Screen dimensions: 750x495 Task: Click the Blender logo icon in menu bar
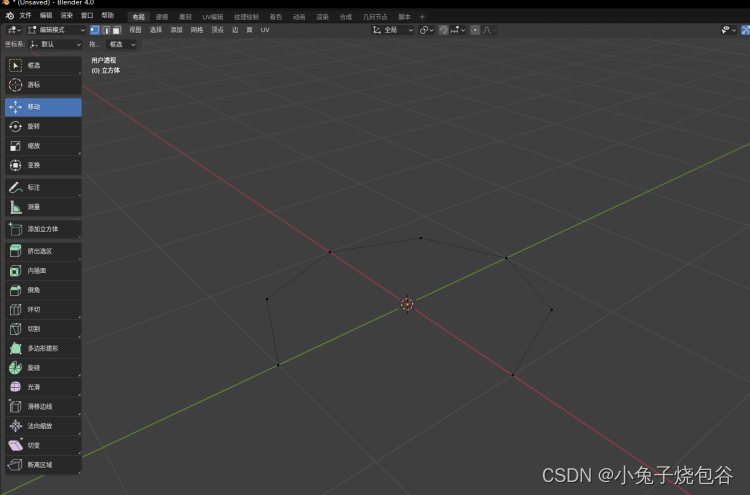[10, 16]
